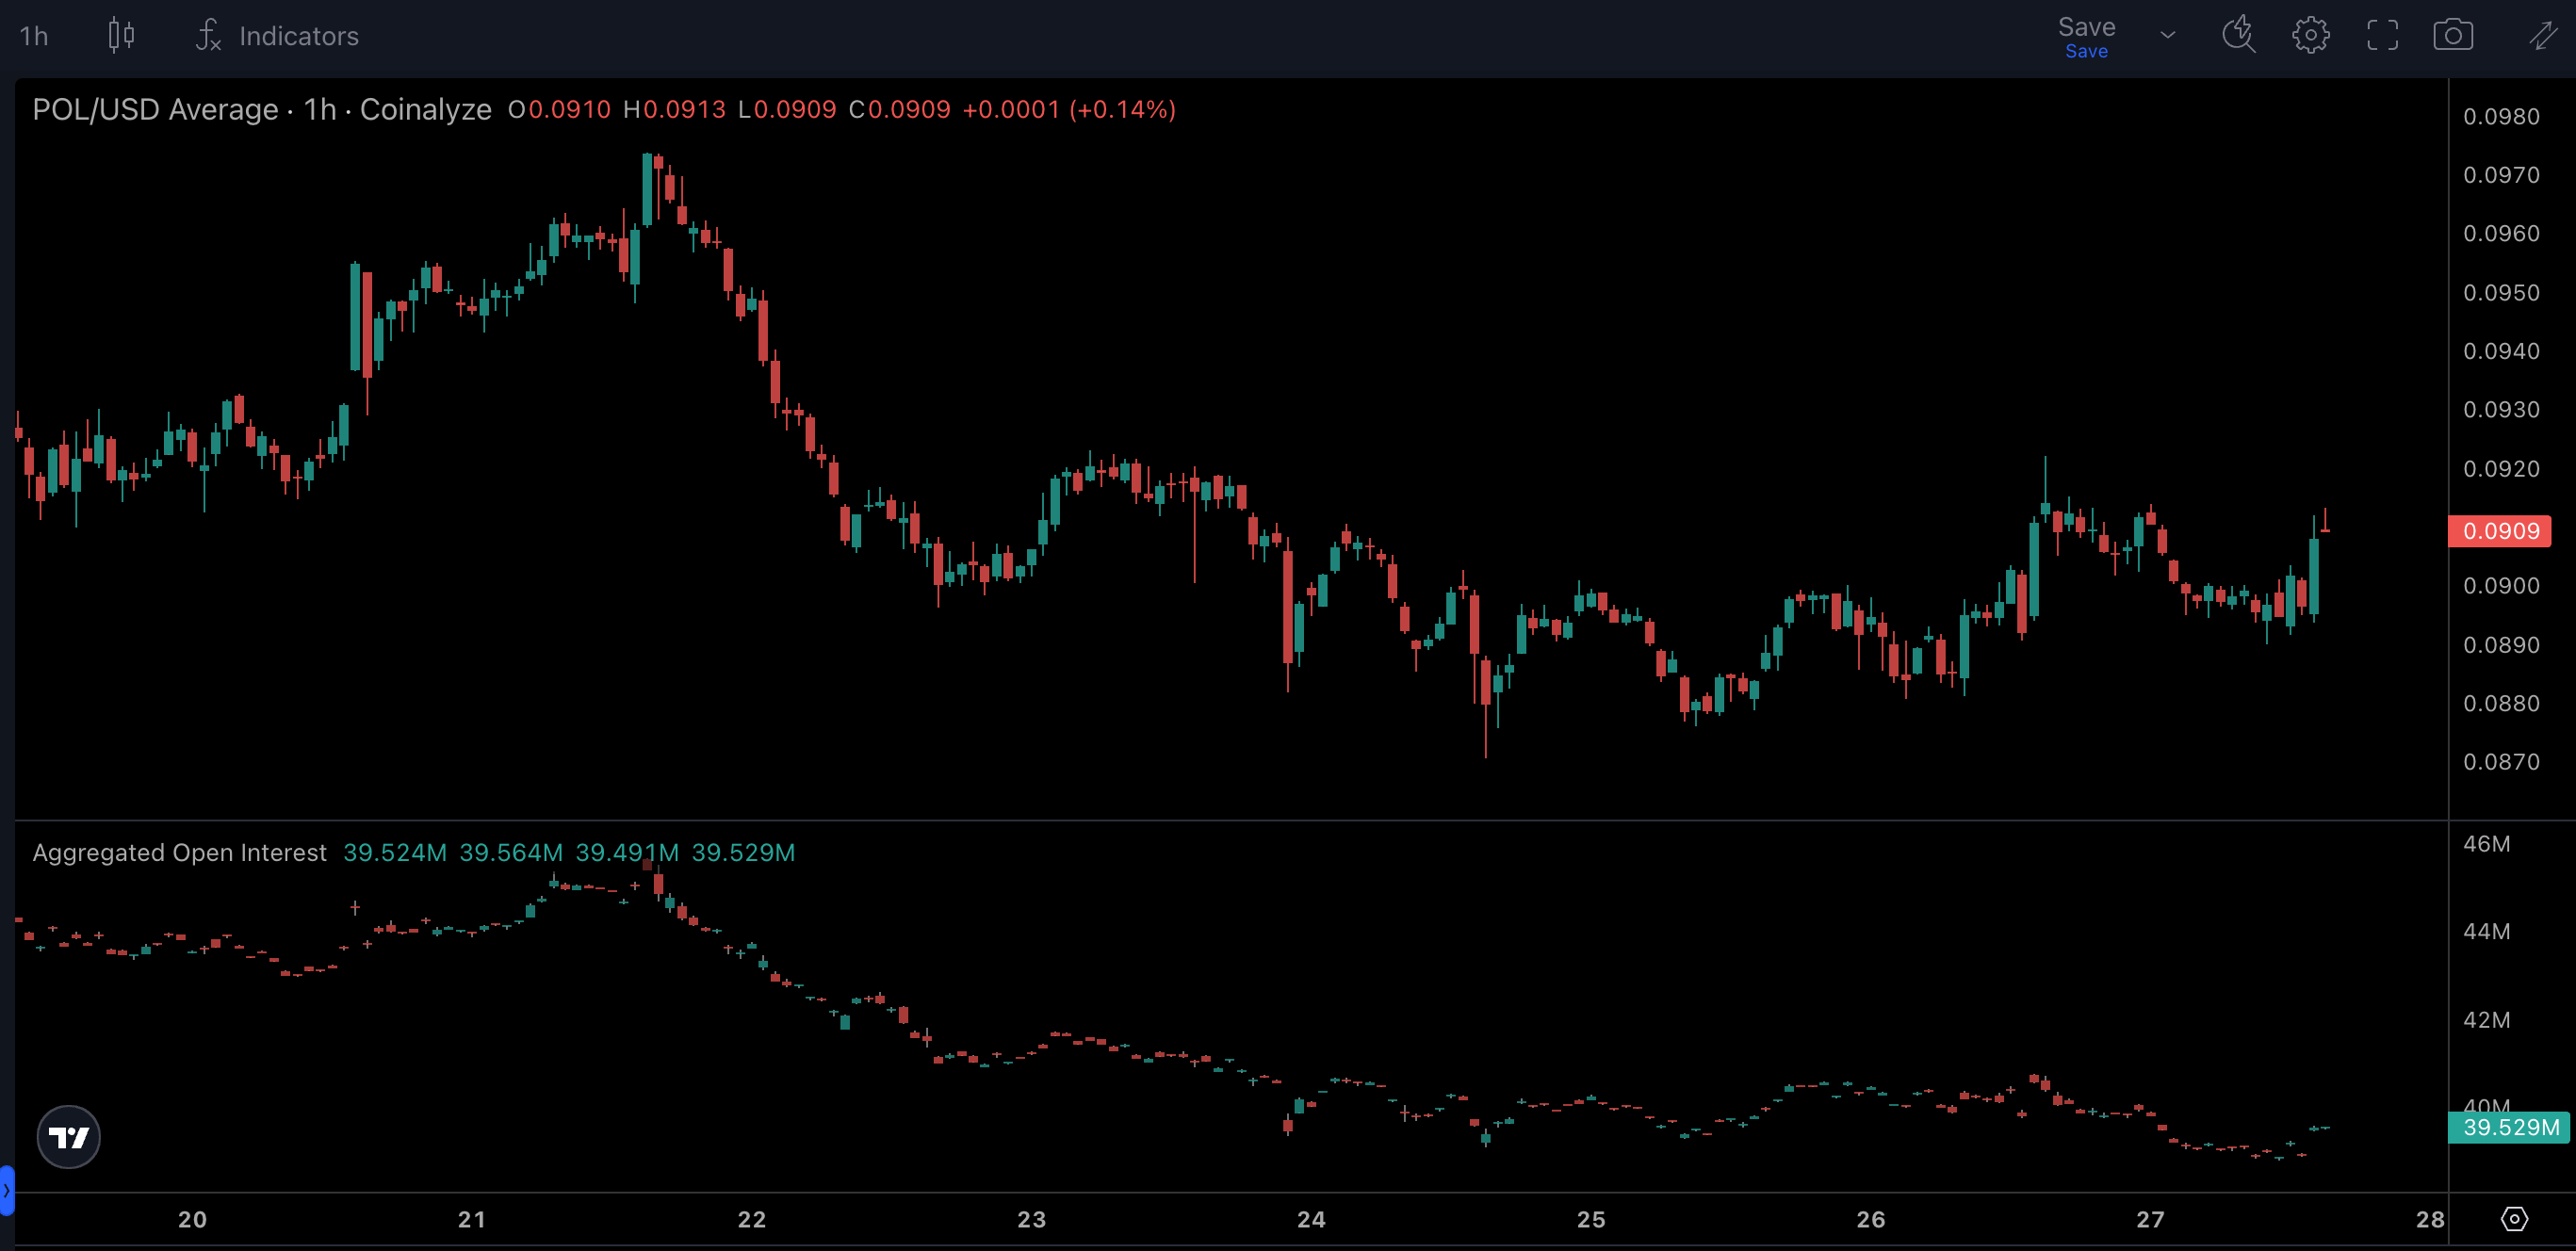This screenshot has height=1251, width=2576.
Task: Click the +0.0001 (+0.14%) change value
Action: click(1069, 109)
